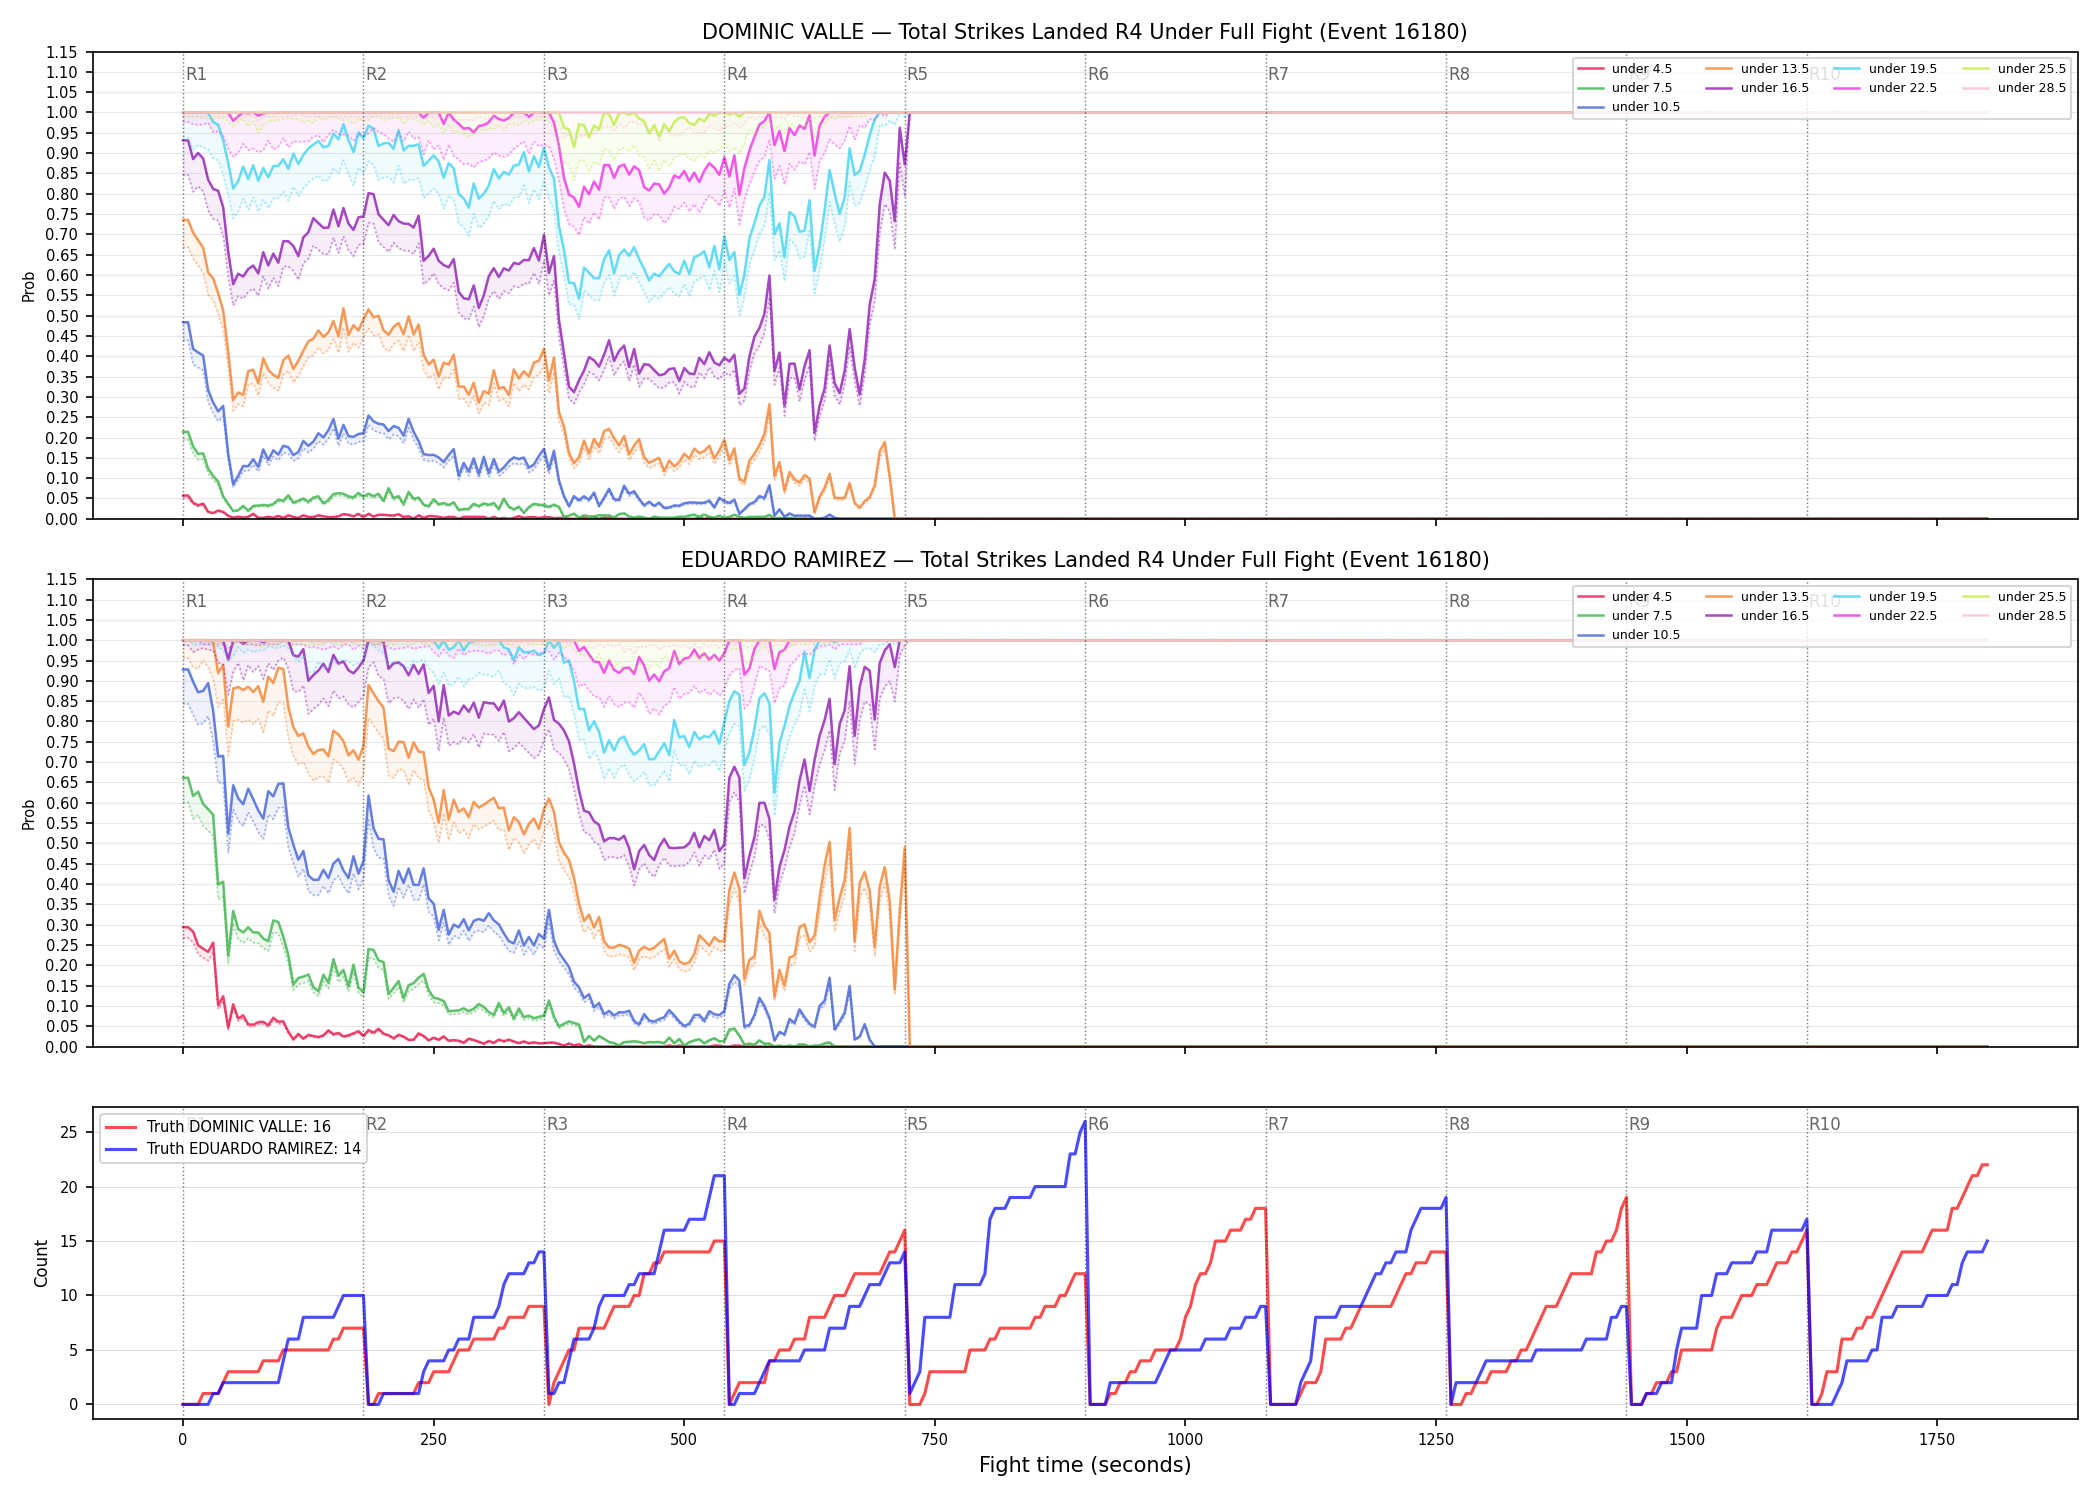This screenshot has width=2100, height=1500.
Task: Click 0.50 tick on Eduardo Ramirez Prob axis
Action: [62, 844]
